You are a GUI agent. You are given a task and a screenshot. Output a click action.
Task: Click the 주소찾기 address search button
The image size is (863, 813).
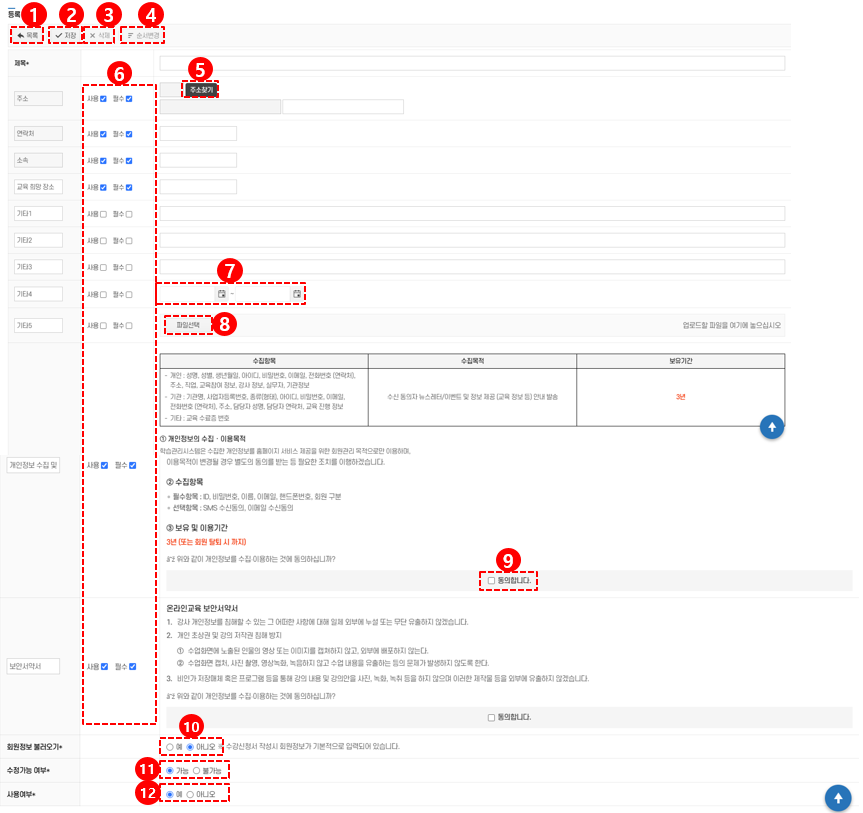pyautogui.click(x=200, y=89)
